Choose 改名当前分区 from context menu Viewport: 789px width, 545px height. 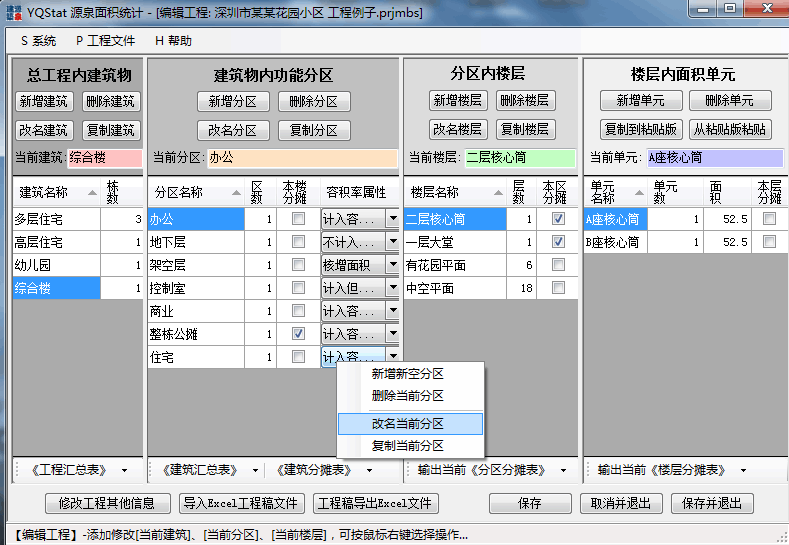pos(410,424)
